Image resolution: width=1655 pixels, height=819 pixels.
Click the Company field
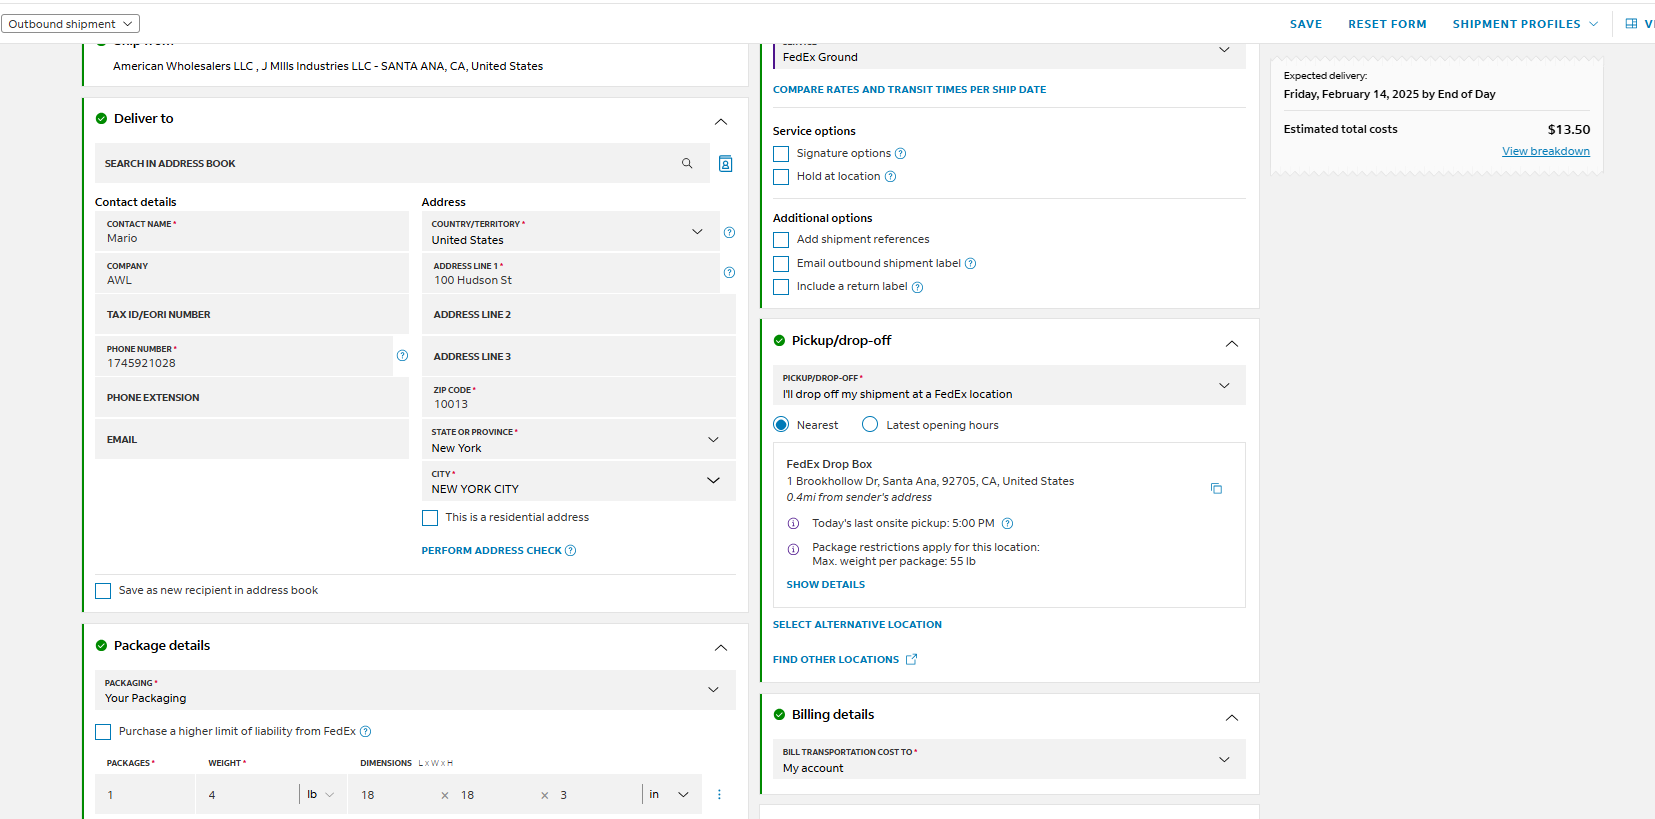[252, 273]
